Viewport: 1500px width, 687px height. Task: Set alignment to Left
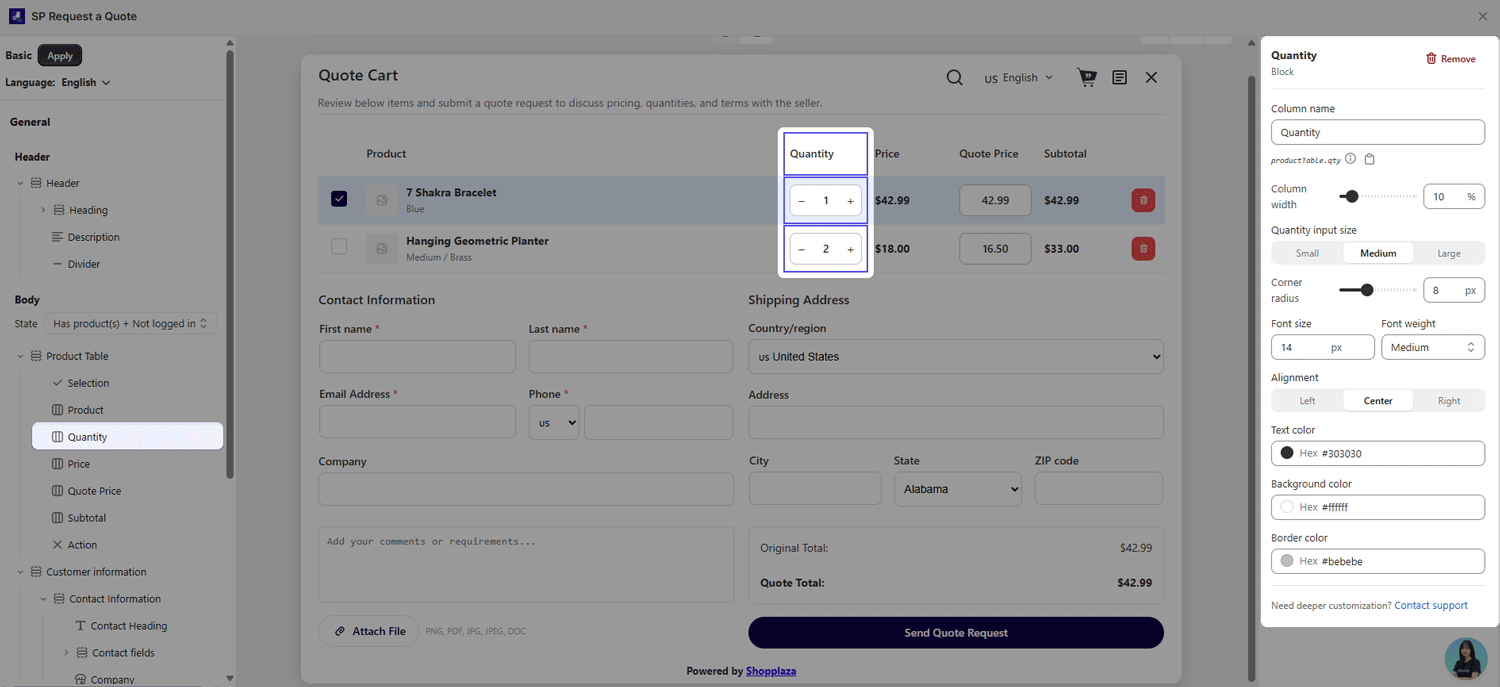click(x=1307, y=400)
